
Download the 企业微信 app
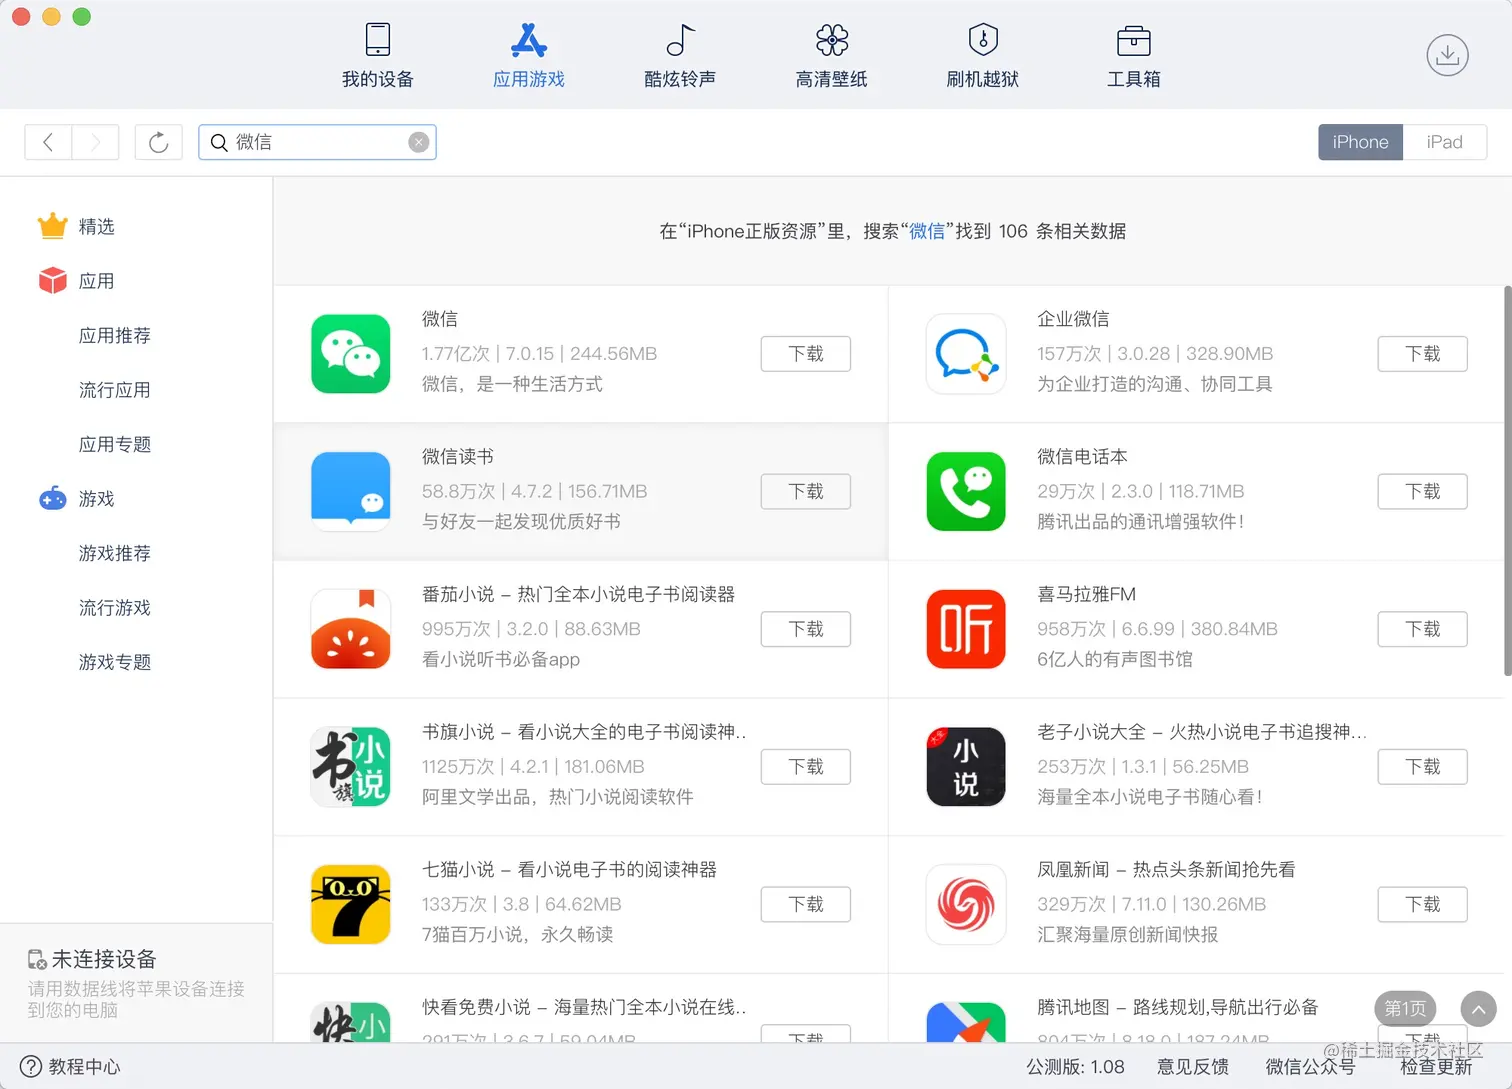pos(1422,354)
